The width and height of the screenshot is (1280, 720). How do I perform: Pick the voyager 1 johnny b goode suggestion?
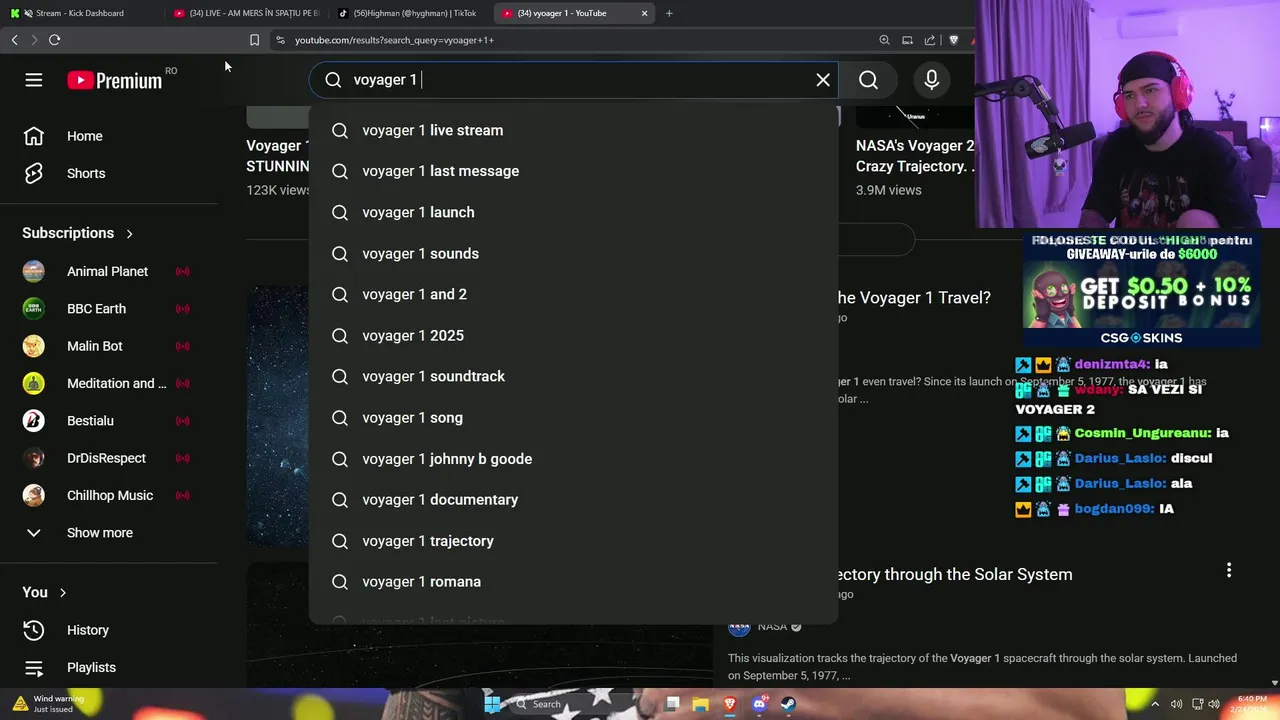tap(573, 458)
